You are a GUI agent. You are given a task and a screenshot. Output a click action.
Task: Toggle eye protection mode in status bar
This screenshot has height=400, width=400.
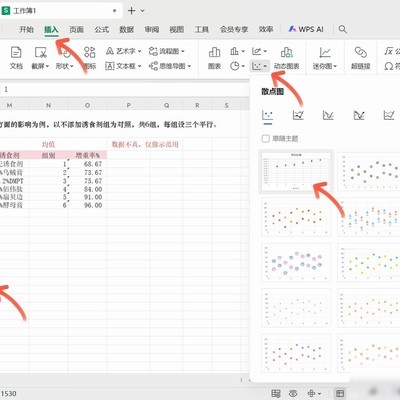pos(293,393)
